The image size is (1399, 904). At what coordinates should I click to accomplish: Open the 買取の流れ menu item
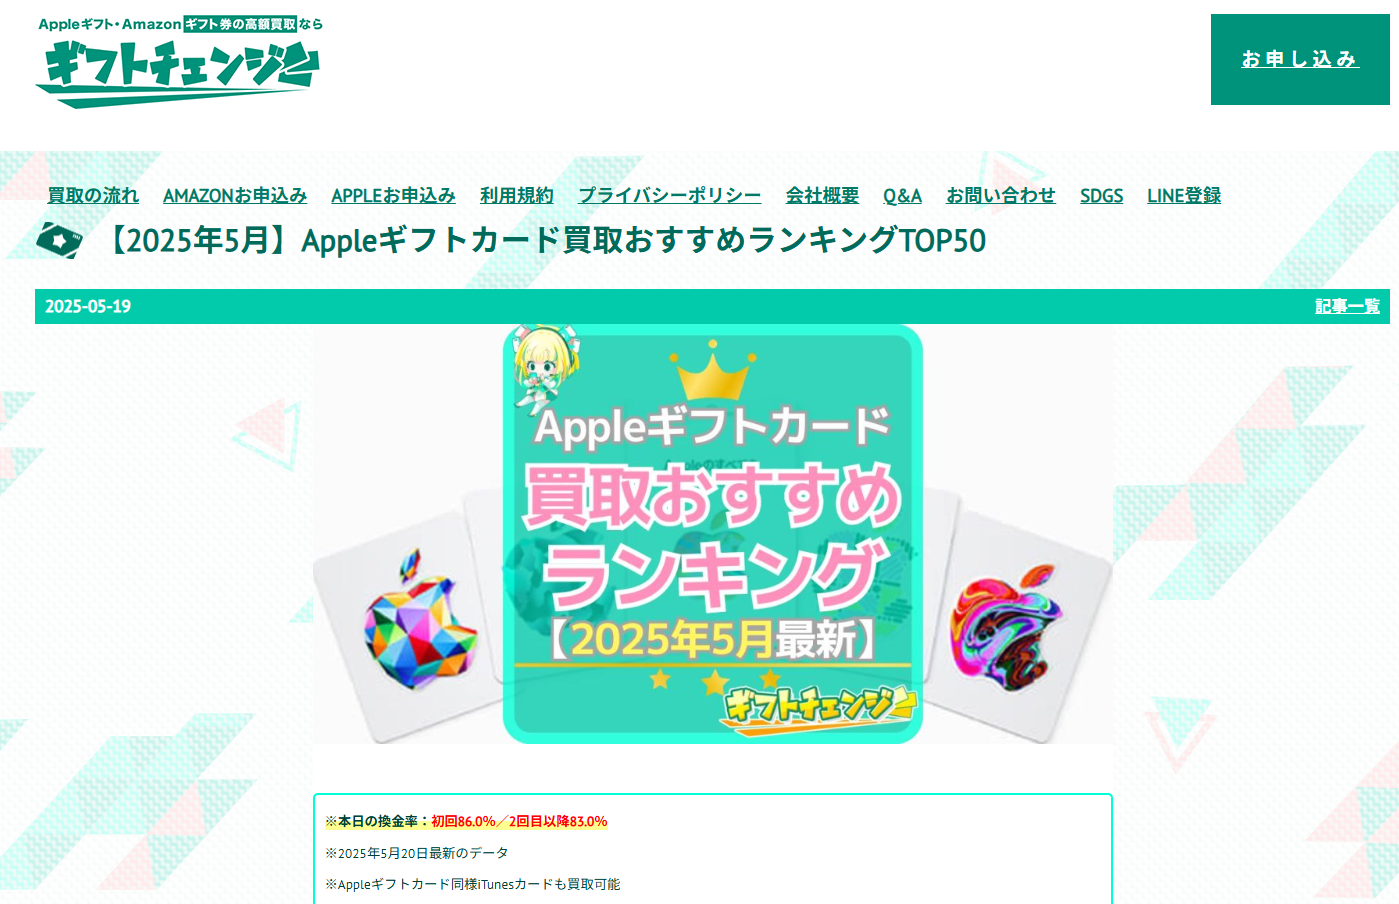pyautogui.click(x=93, y=196)
